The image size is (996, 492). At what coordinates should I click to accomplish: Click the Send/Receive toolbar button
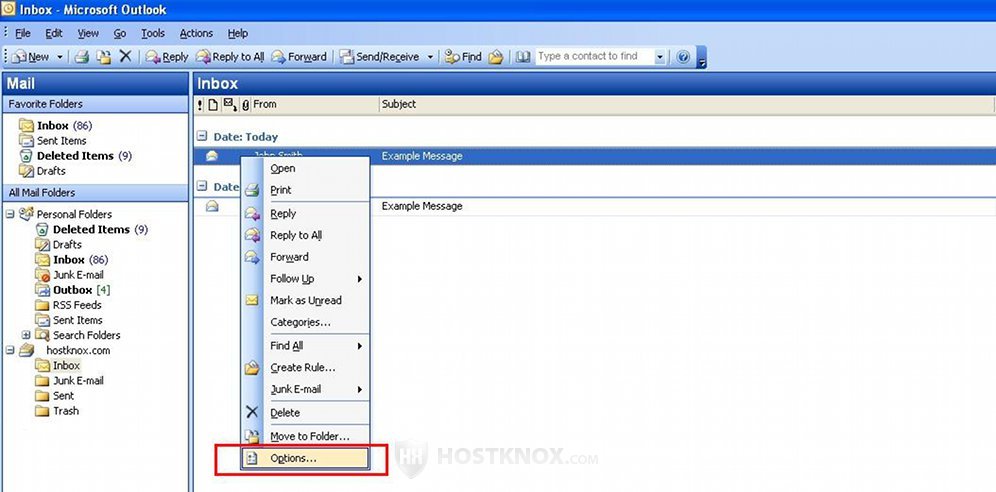click(380, 57)
